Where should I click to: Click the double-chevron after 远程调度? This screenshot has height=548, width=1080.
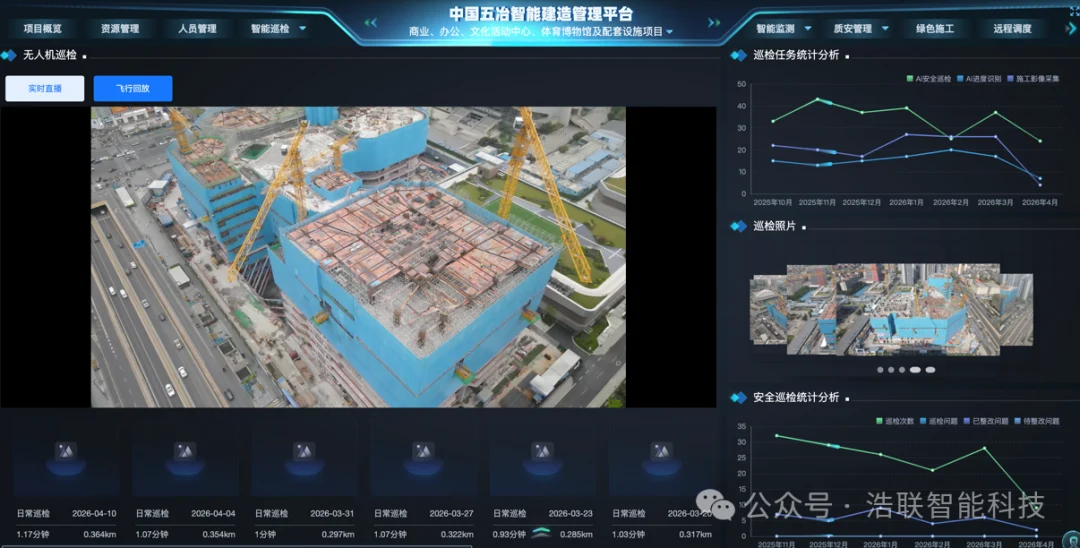[x=1070, y=28]
